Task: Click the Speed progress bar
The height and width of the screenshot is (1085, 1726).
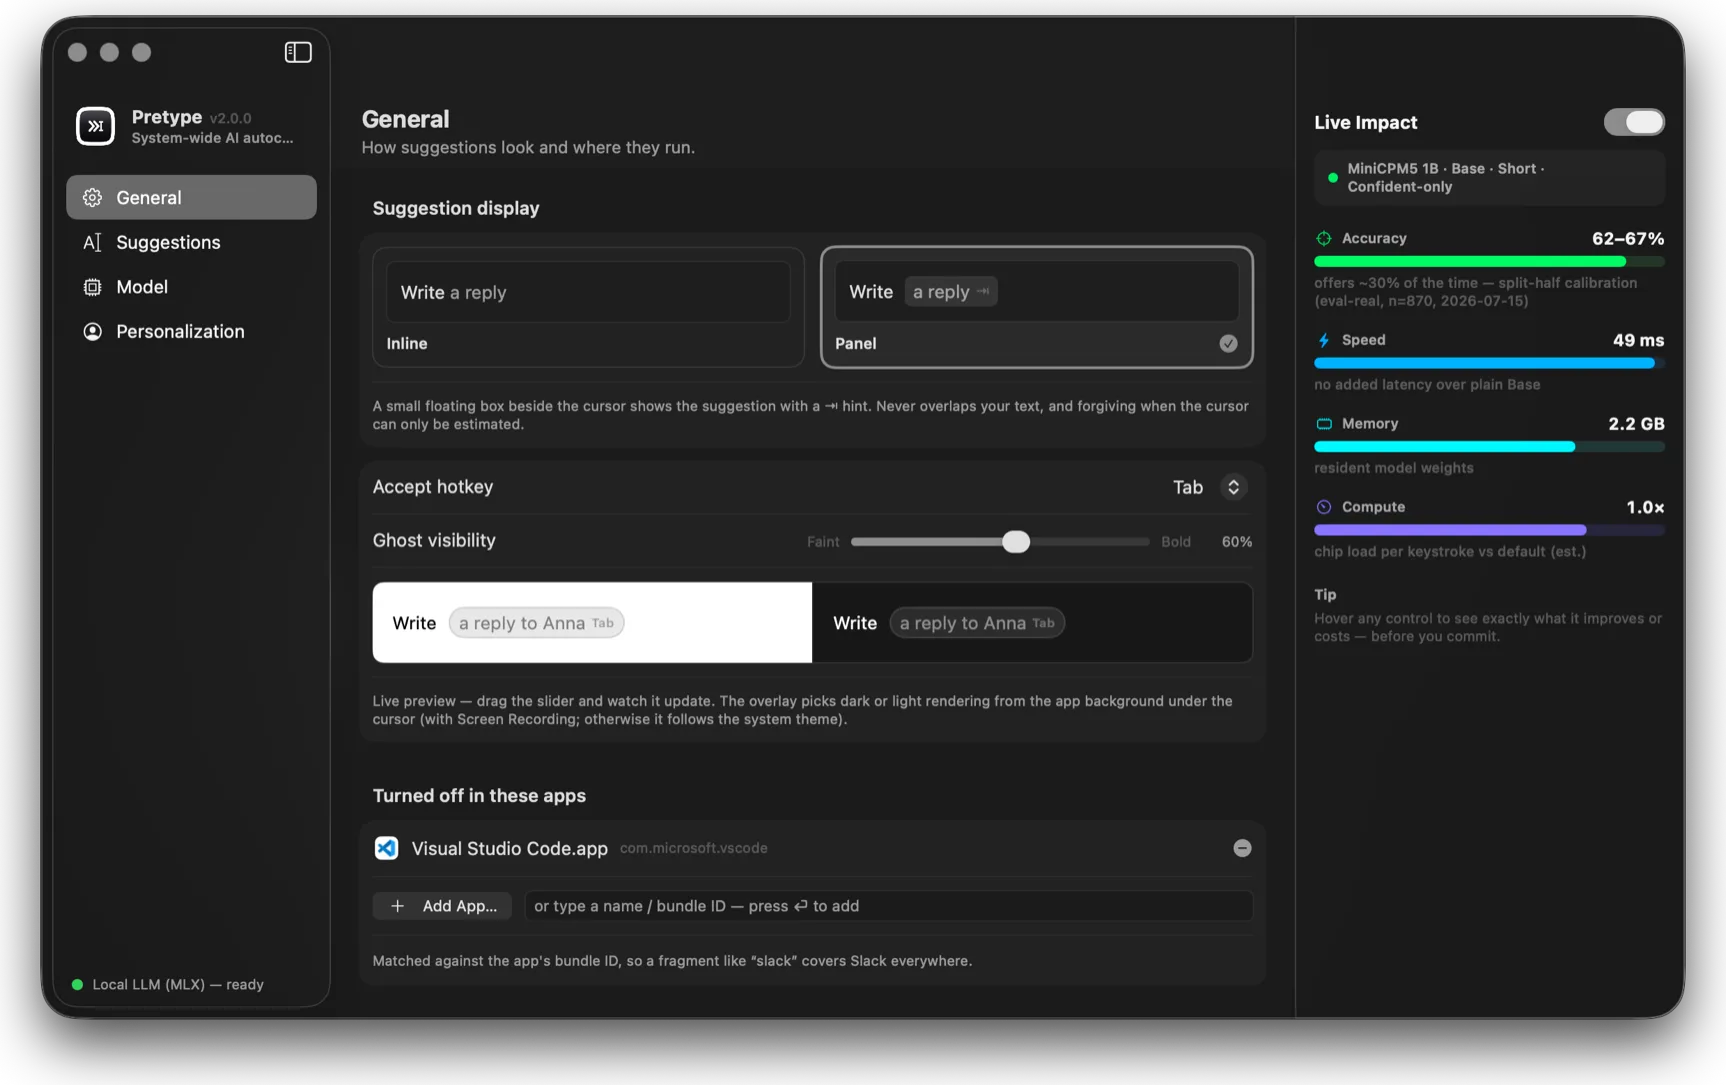Action: tap(1489, 363)
